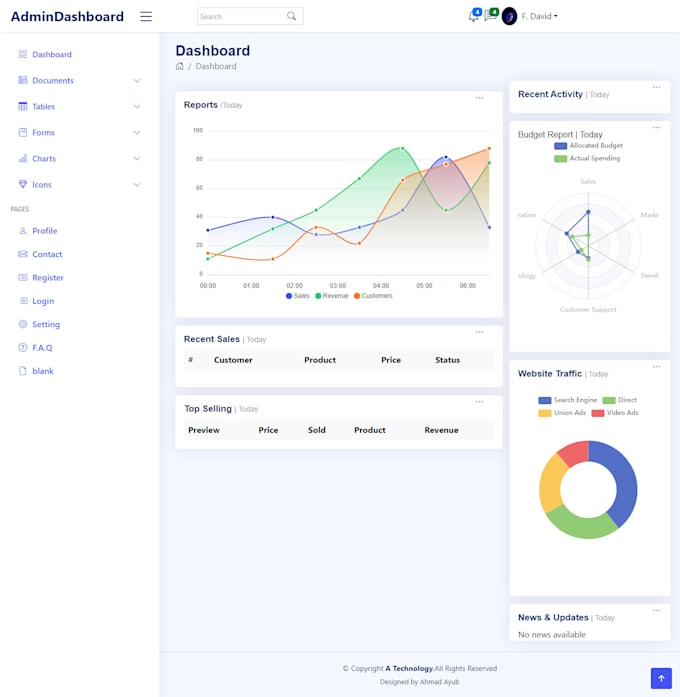Click the Charts bar icon in sidebar

[x=23, y=158]
